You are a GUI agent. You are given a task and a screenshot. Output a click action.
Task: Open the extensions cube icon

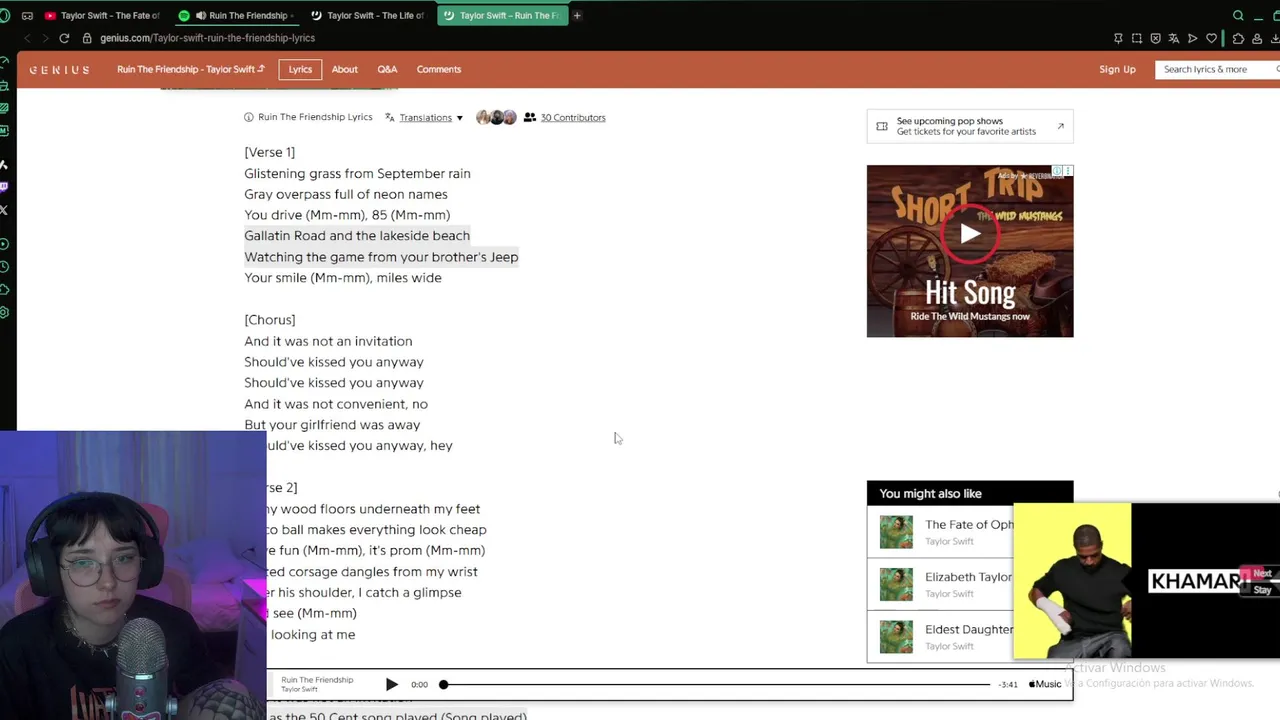pyautogui.click(x=1238, y=38)
